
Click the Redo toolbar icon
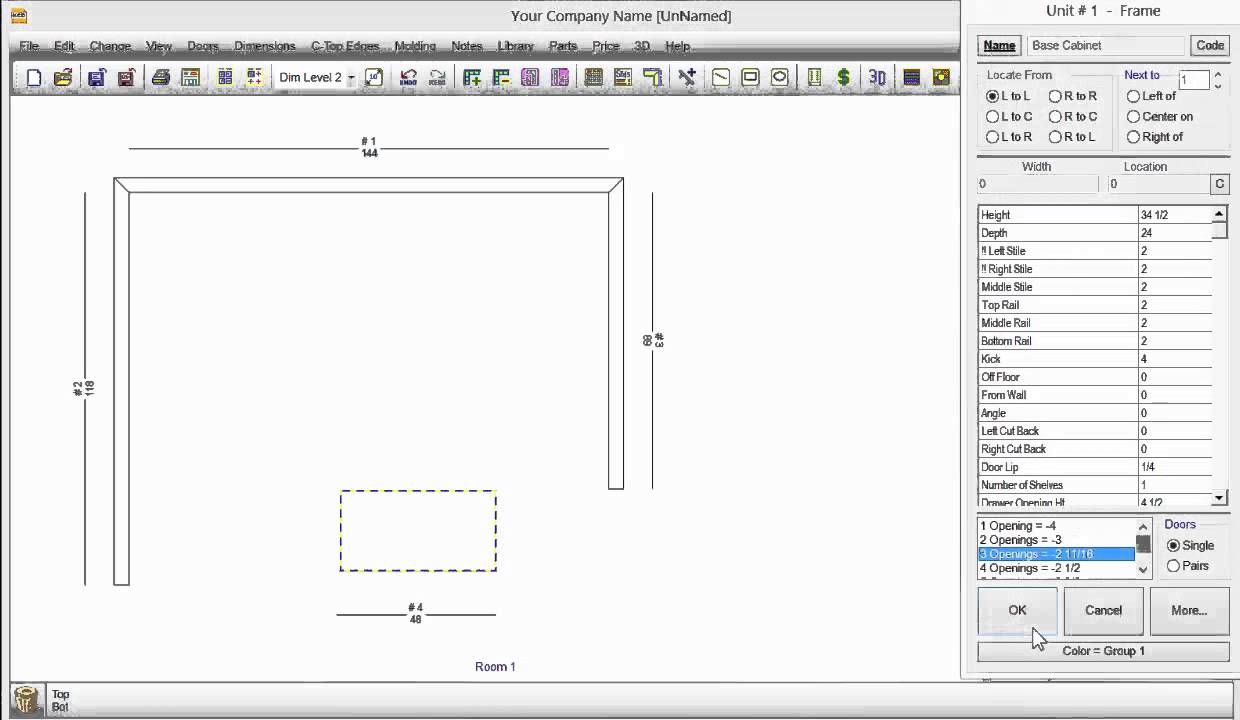click(x=437, y=77)
